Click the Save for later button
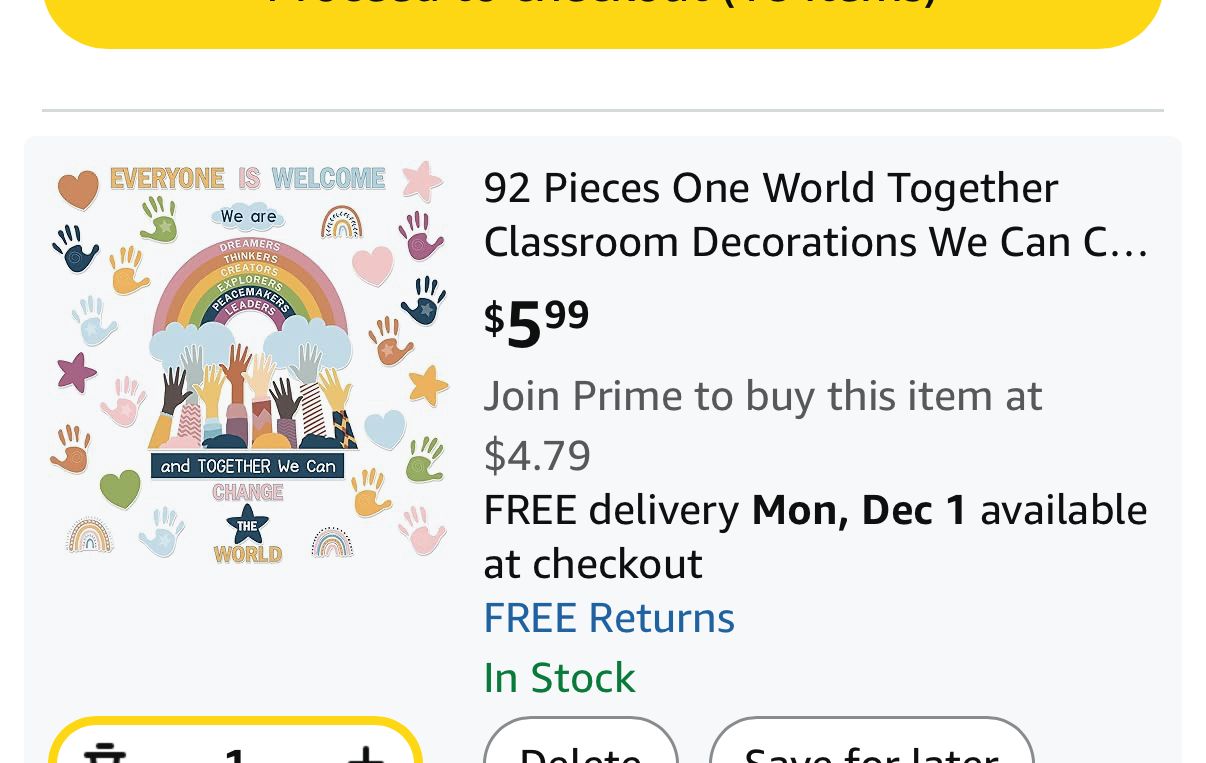This screenshot has width=1206, height=763. tap(871, 750)
